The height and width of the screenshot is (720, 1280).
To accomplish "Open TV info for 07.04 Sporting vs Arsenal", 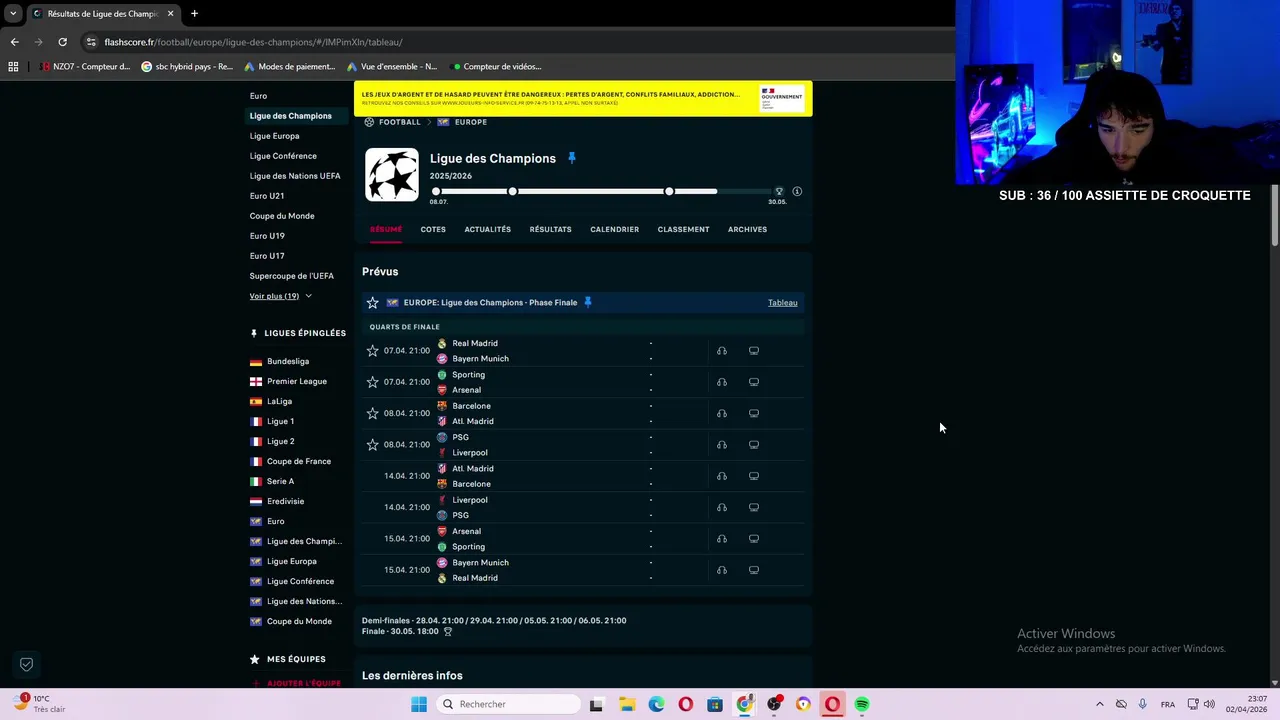I will click(x=754, y=382).
